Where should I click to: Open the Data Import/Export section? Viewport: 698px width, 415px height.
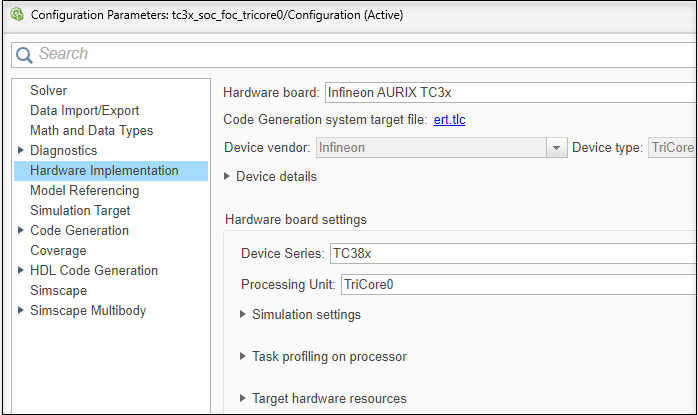pyautogui.click(x=84, y=111)
